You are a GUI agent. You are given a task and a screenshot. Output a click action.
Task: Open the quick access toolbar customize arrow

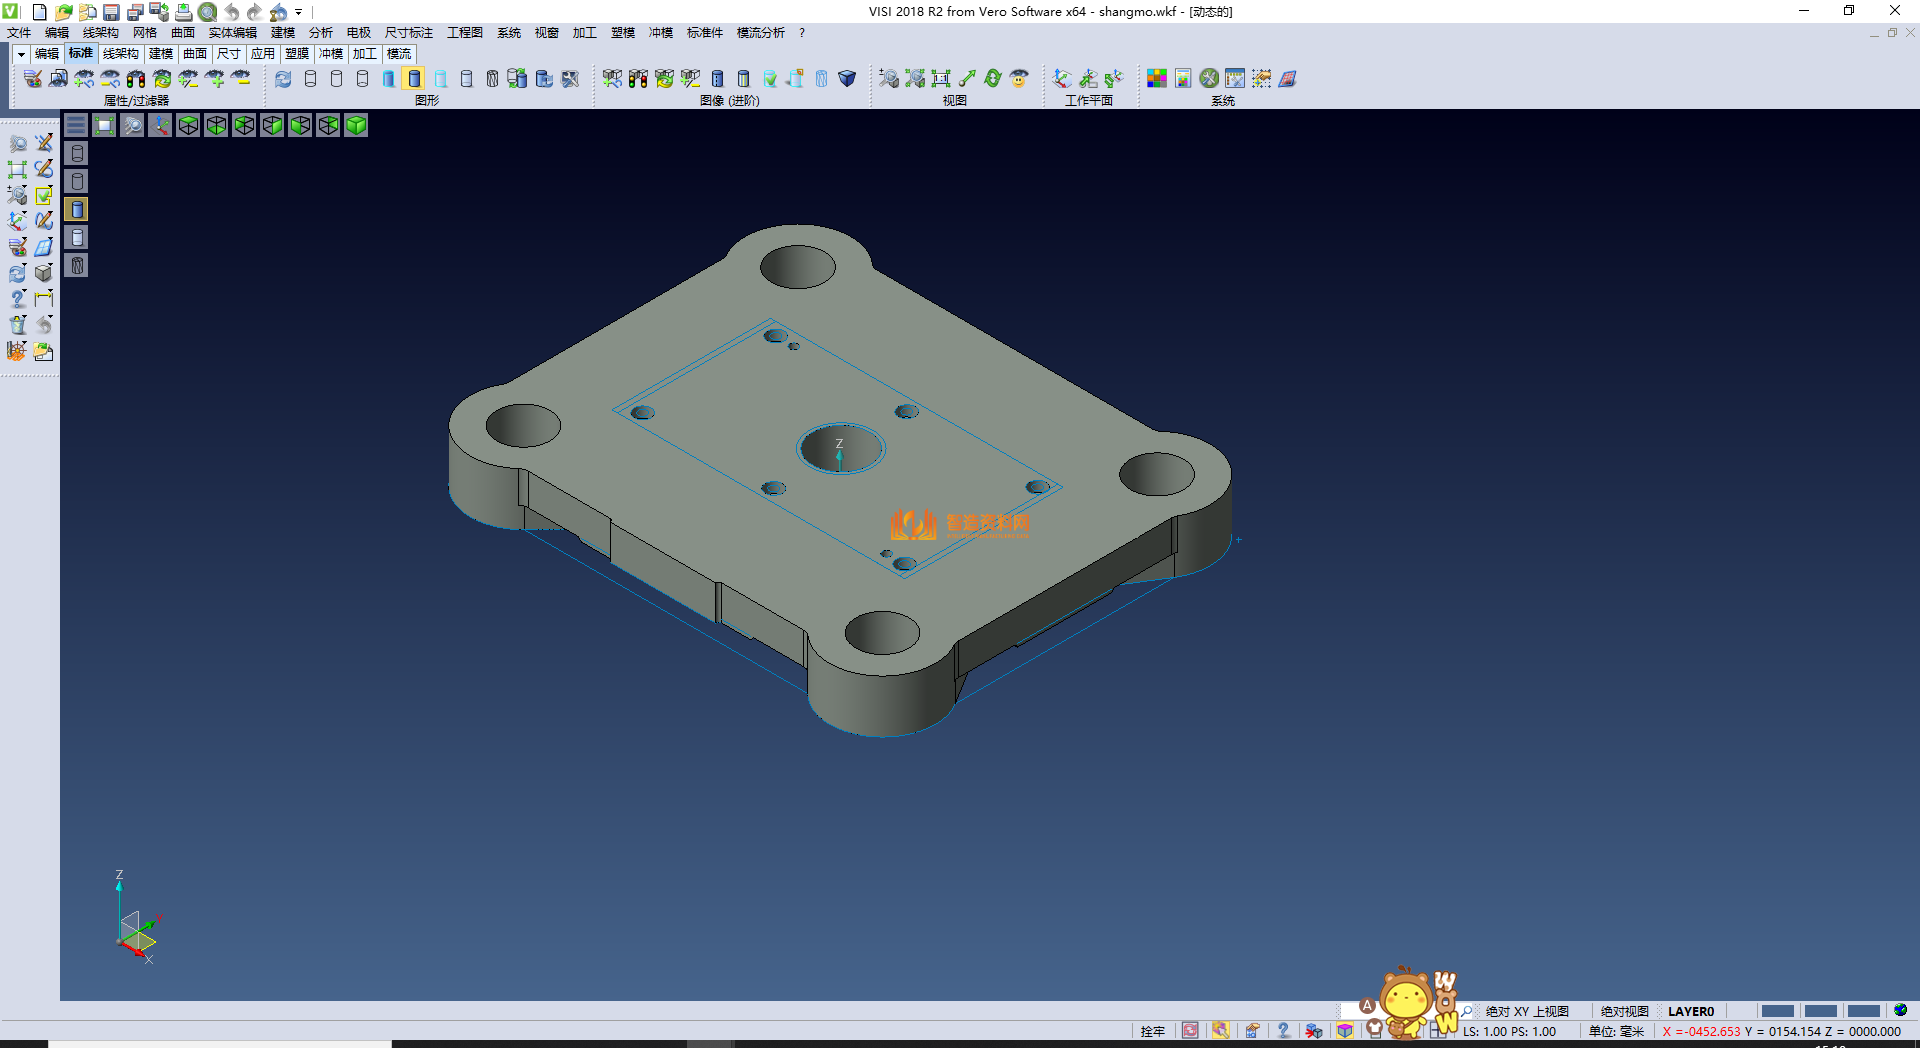pyautogui.click(x=299, y=12)
